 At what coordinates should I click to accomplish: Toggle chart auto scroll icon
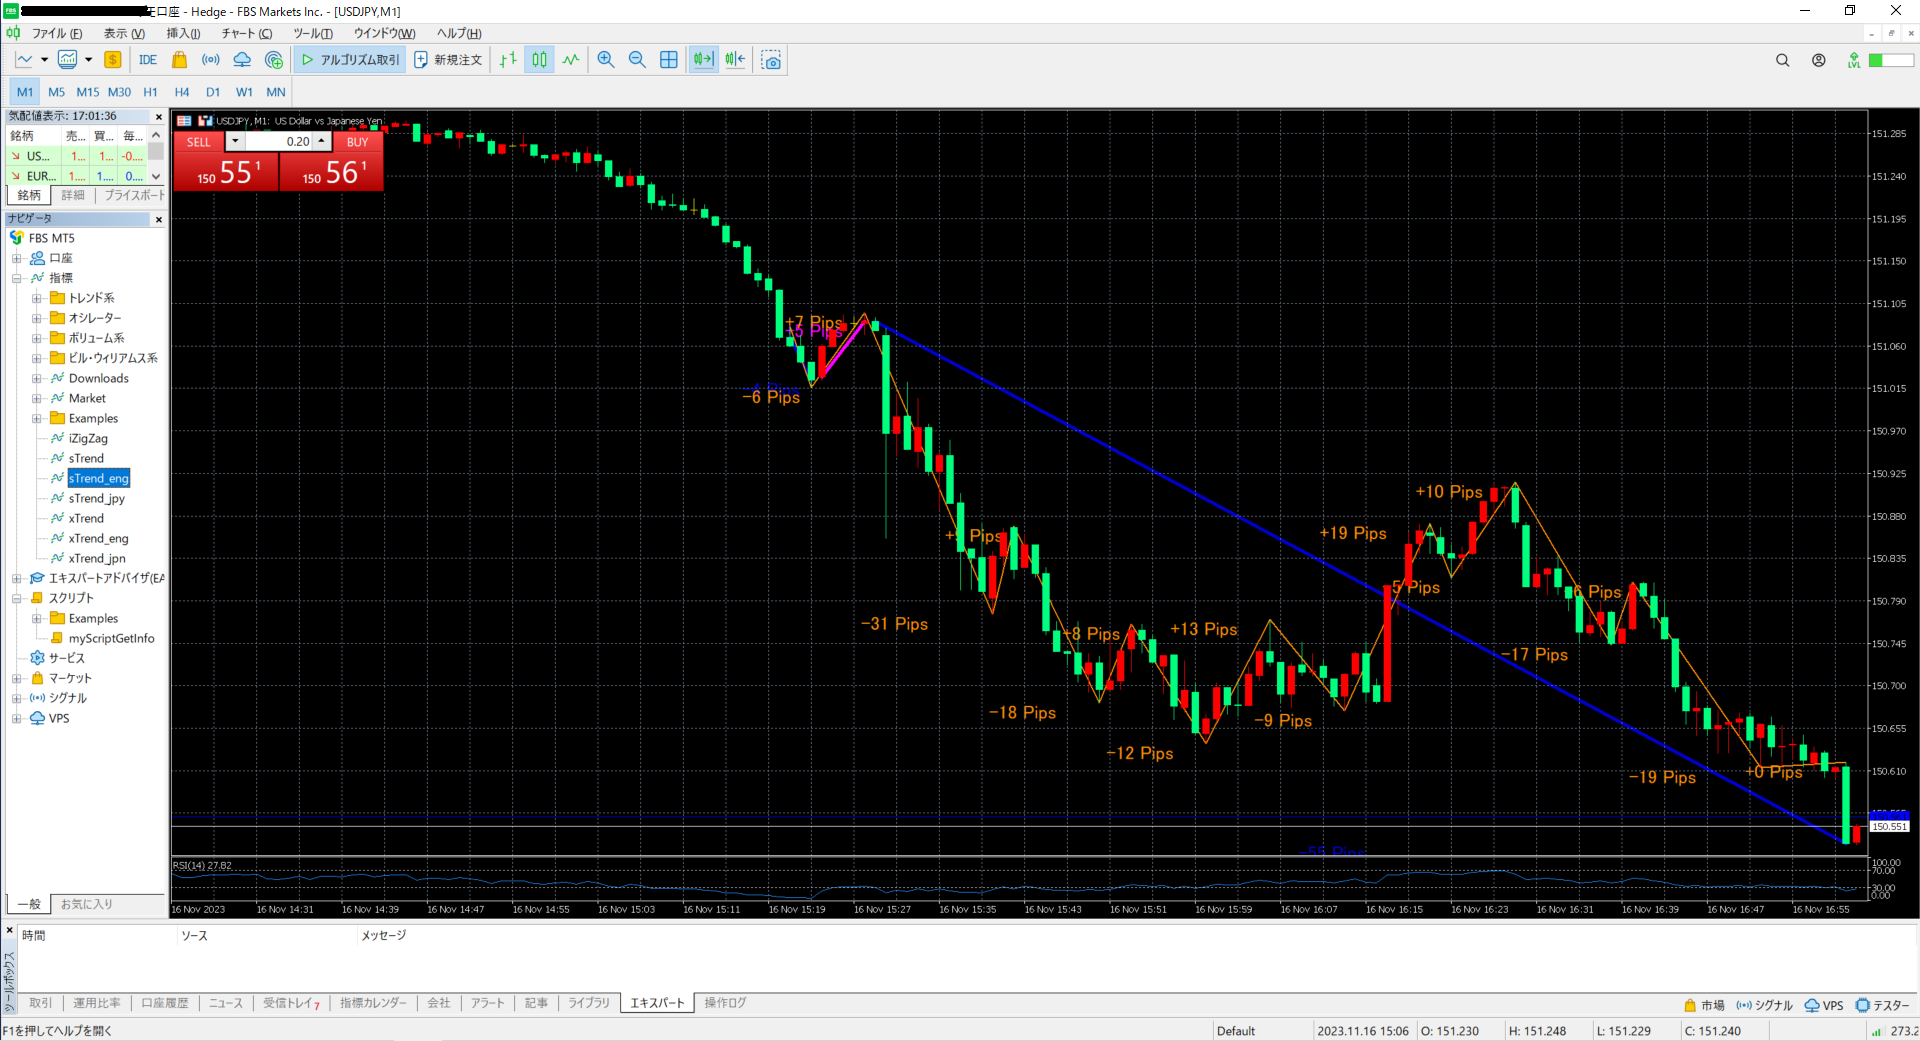point(704,60)
